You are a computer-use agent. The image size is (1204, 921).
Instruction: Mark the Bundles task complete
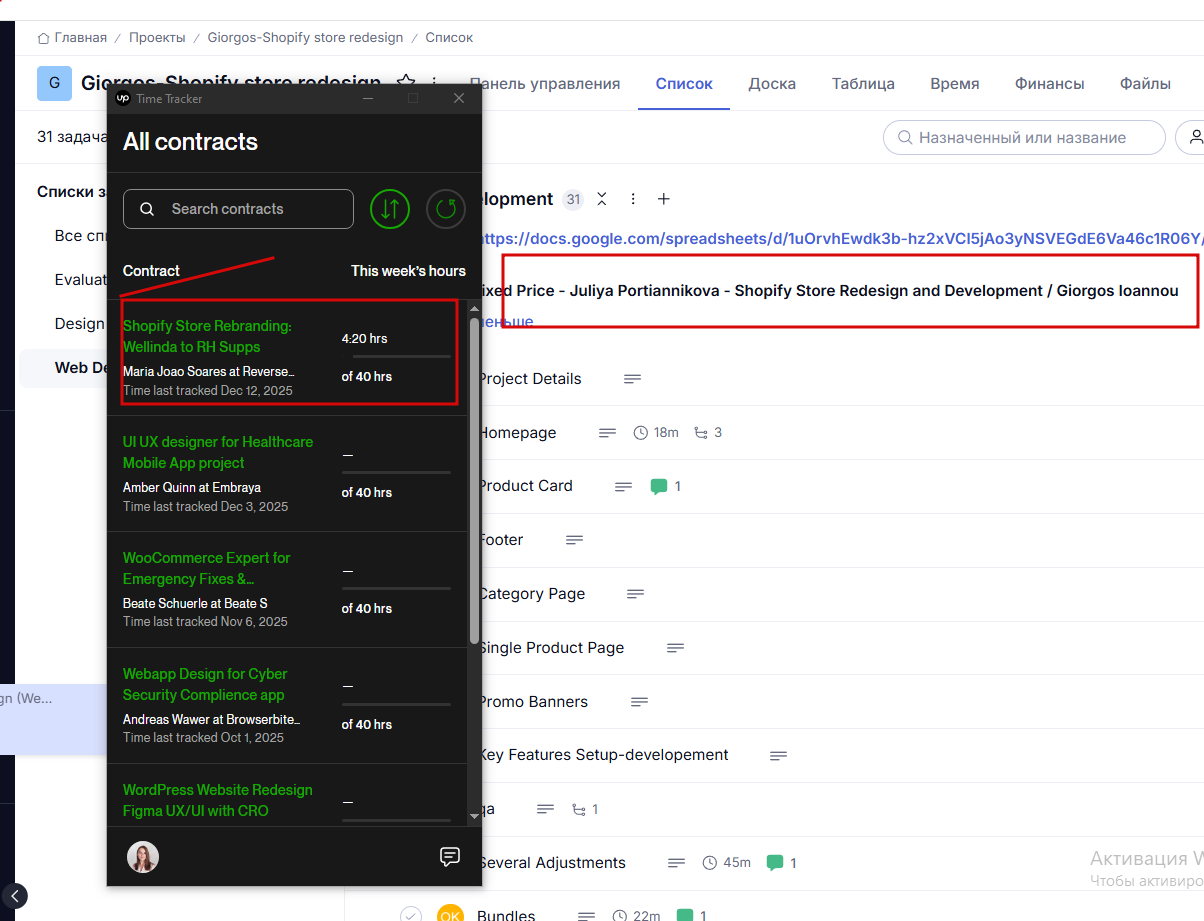tap(410, 915)
